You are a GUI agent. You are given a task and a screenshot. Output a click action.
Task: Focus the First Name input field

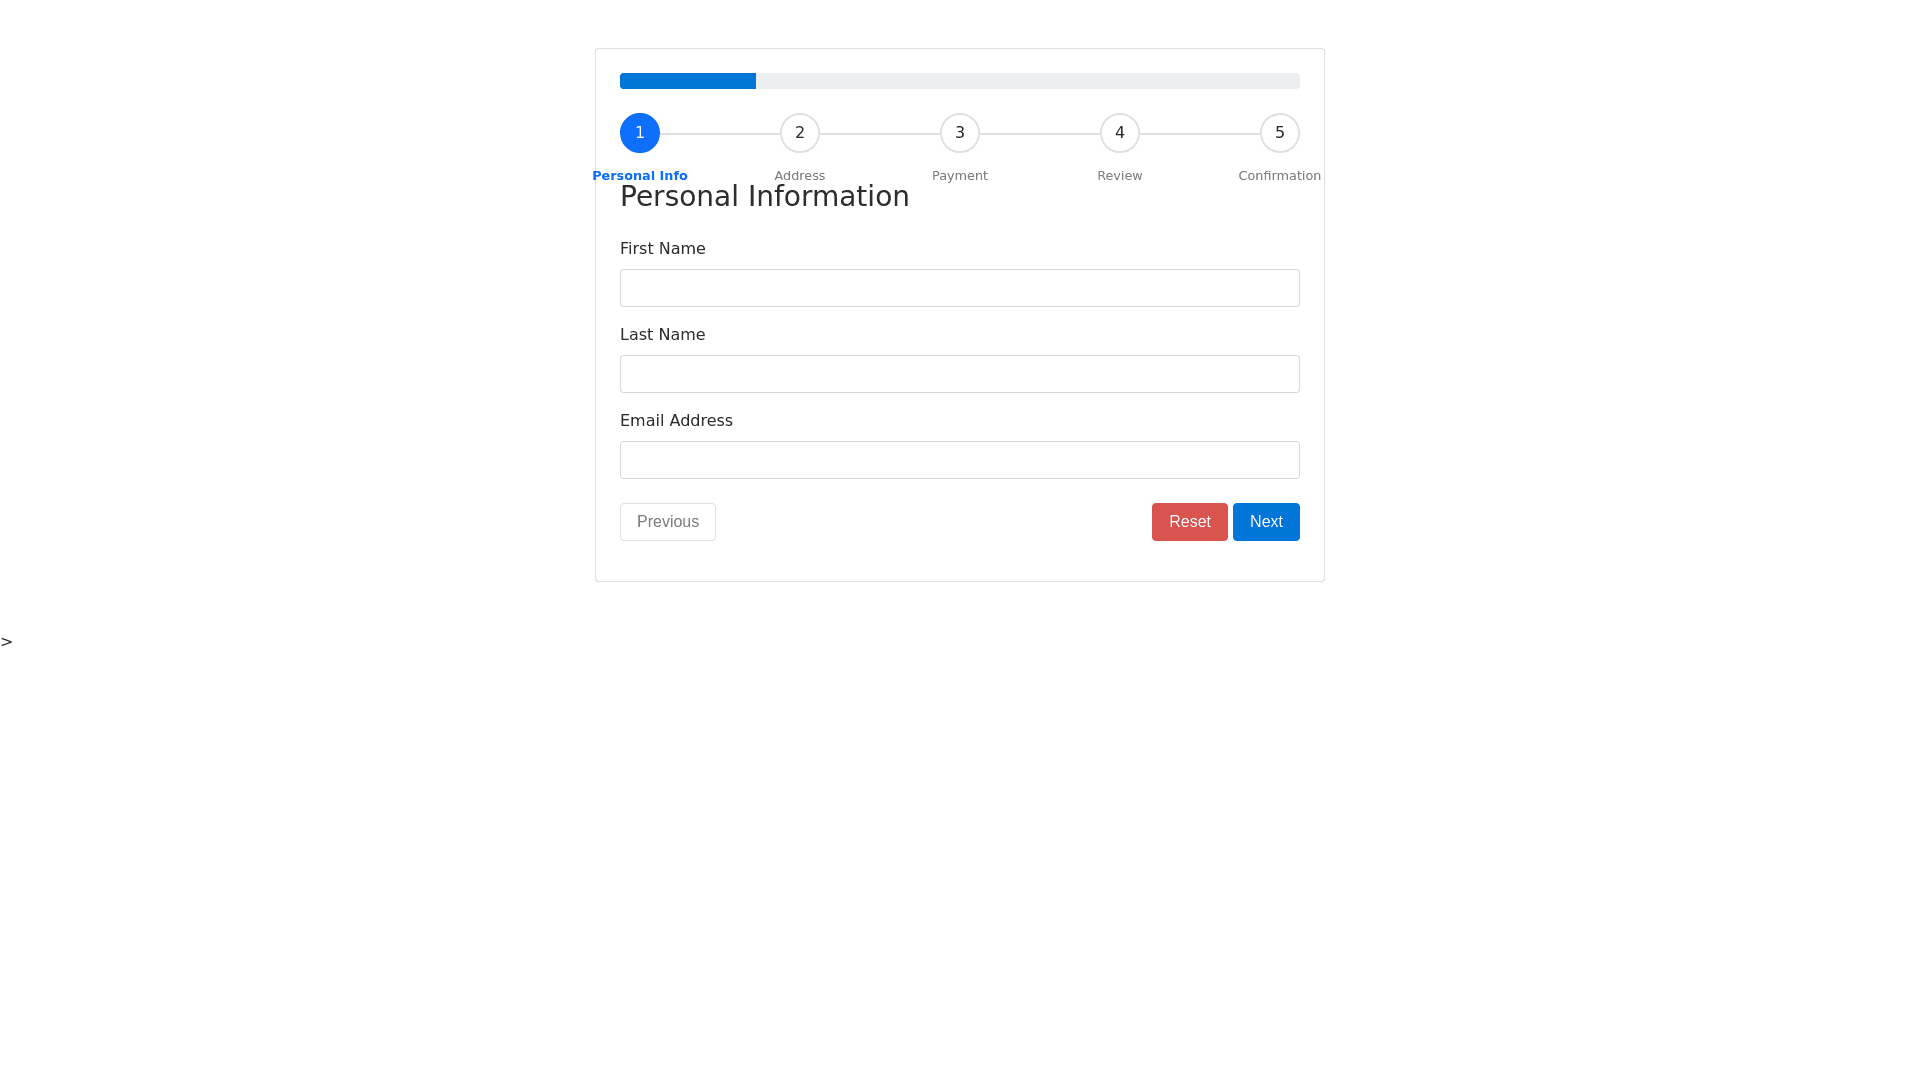960,288
